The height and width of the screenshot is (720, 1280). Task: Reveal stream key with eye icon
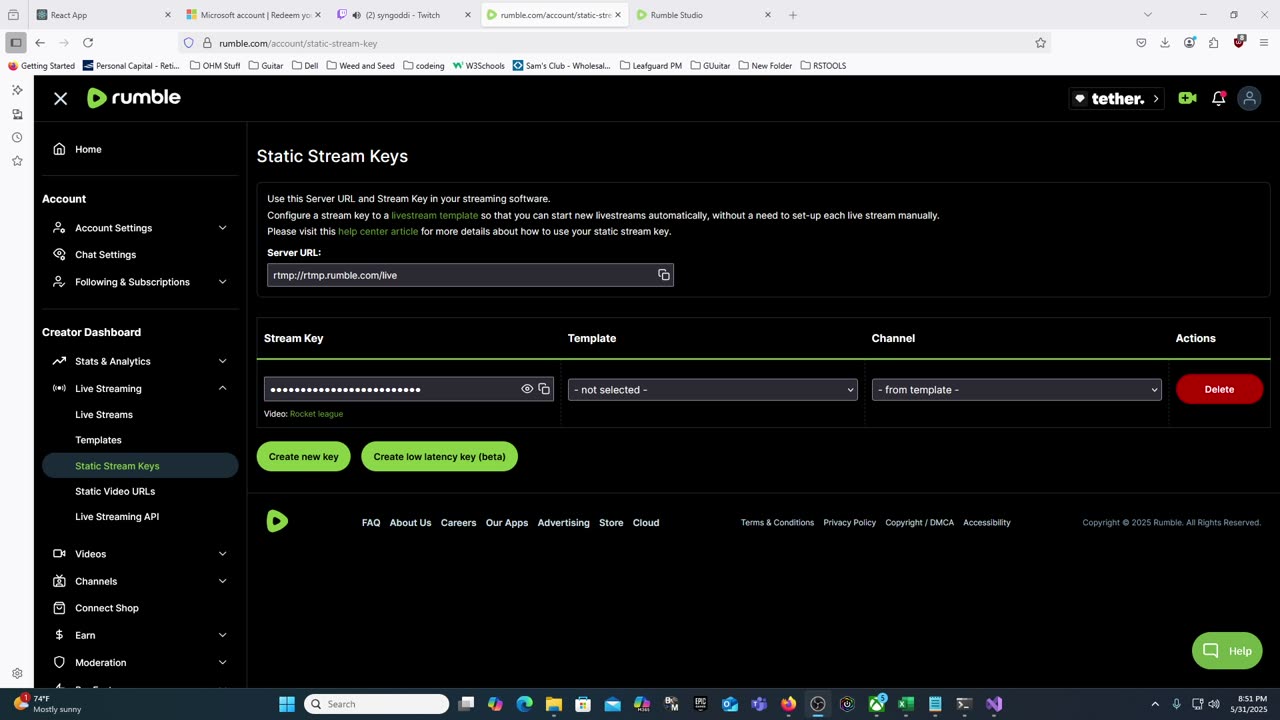click(527, 389)
